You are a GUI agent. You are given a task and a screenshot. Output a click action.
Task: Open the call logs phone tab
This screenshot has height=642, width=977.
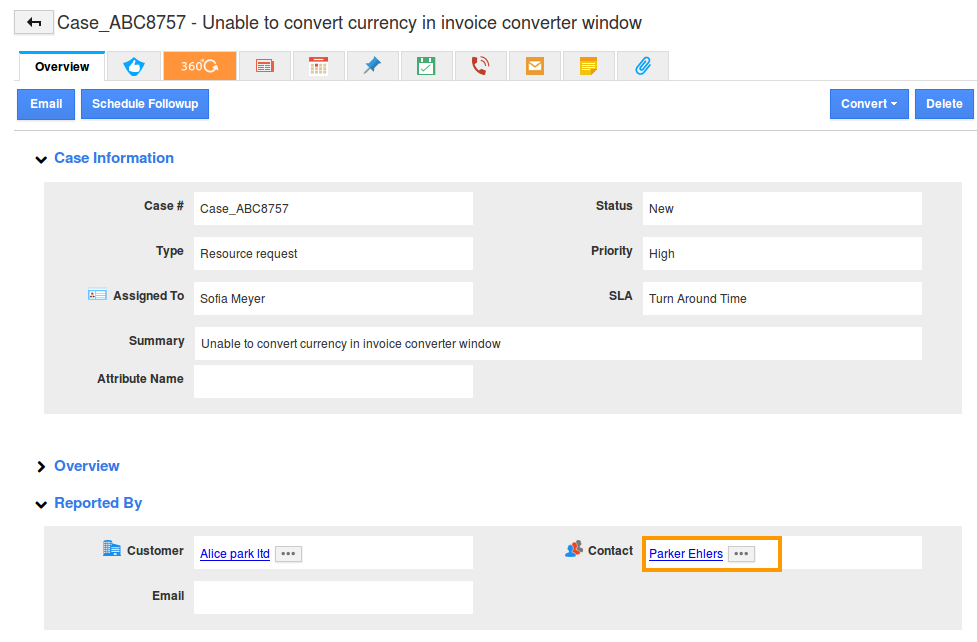pos(480,66)
